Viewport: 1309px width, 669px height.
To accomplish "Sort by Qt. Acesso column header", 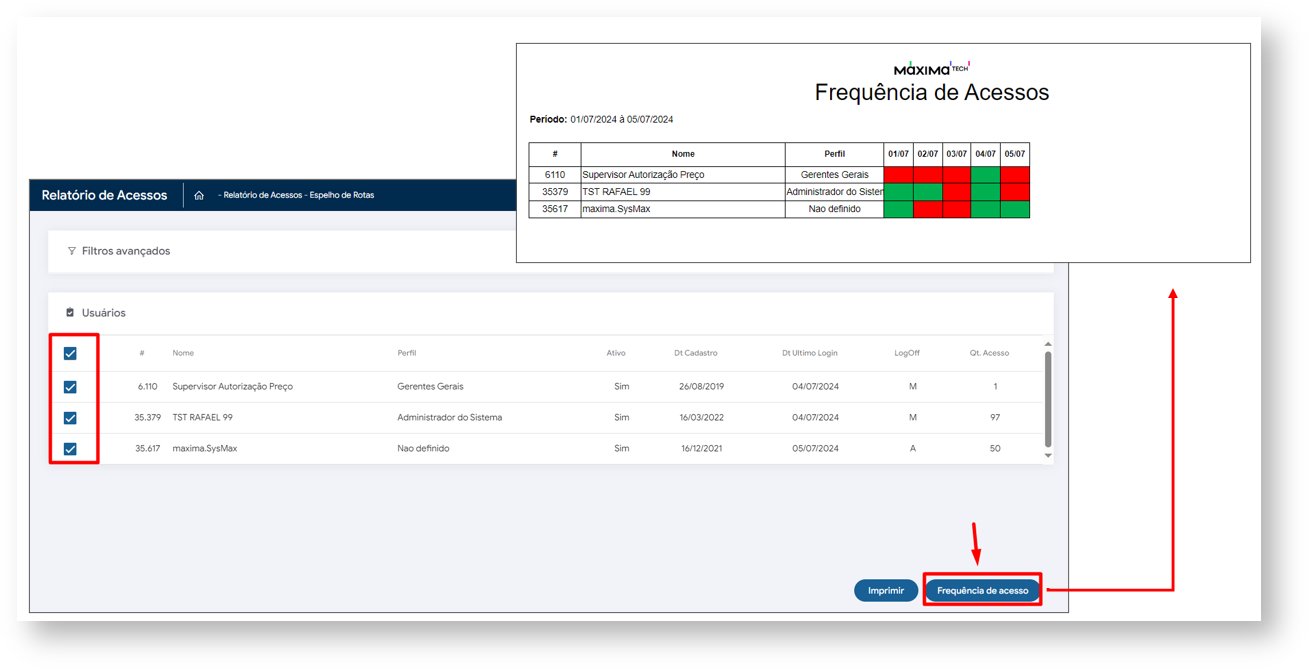I will [x=989, y=353].
